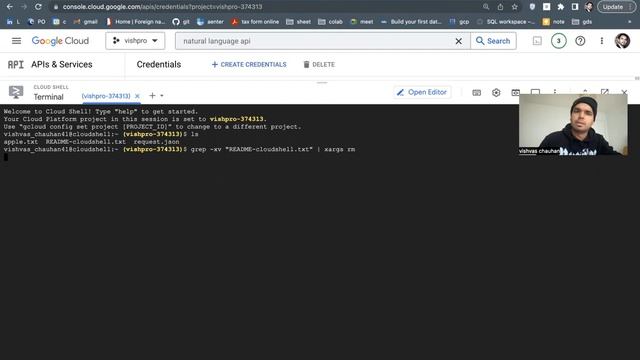Click the request.json filename in terminal output
The image size is (640, 360).
pos(156,142)
